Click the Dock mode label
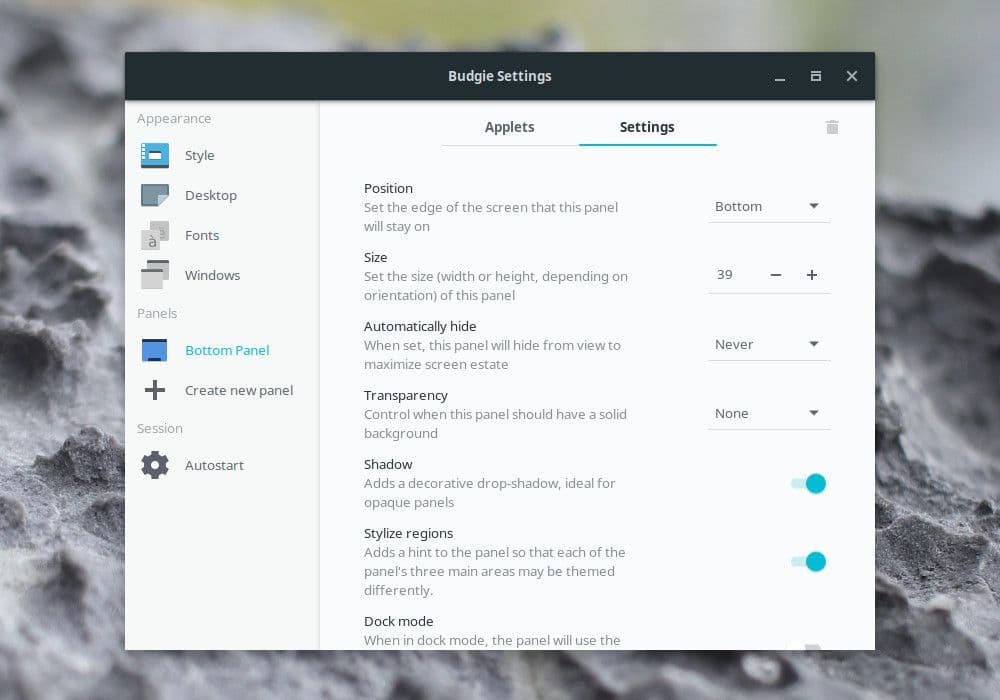The height and width of the screenshot is (700, 1000). click(399, 622)
